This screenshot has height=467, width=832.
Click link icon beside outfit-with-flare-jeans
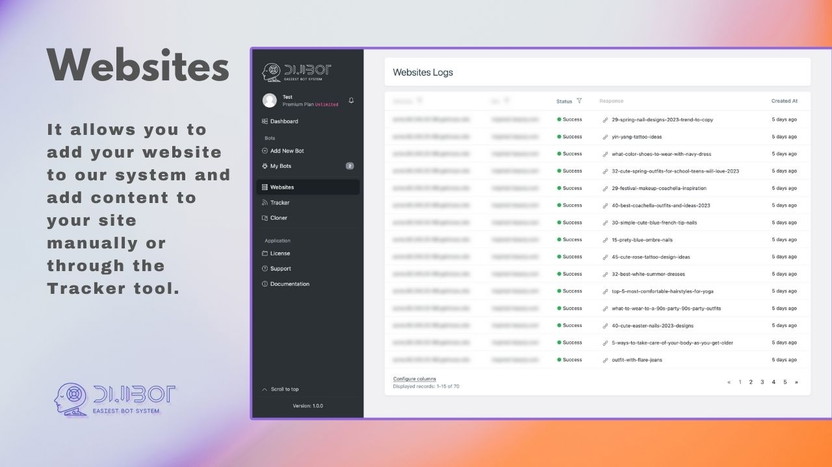(x=605, y=360)
